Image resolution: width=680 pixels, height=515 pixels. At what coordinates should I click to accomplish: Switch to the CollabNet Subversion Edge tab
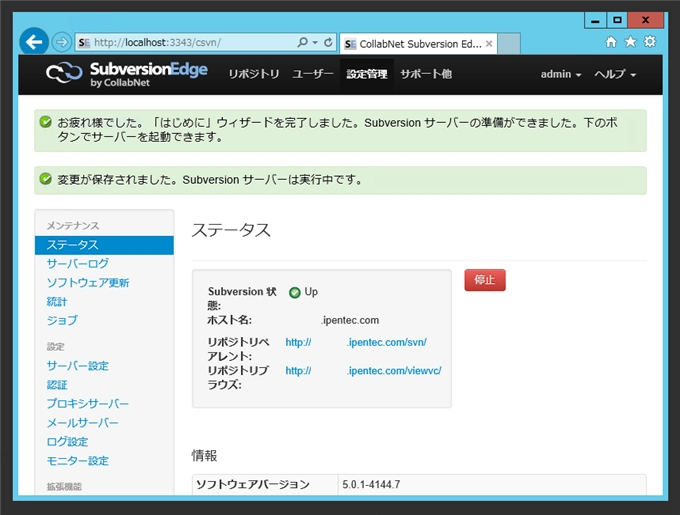click(418, 44)
